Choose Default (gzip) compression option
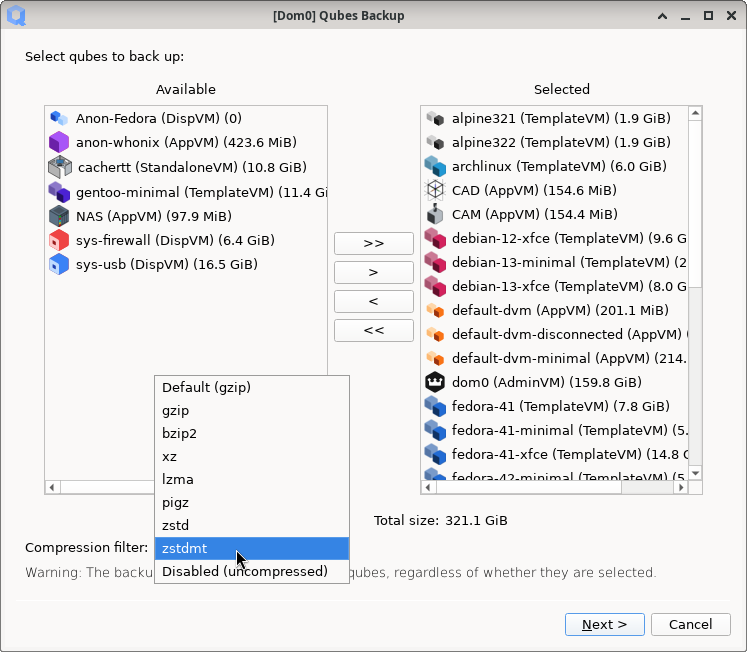 (x=252, y=388)
